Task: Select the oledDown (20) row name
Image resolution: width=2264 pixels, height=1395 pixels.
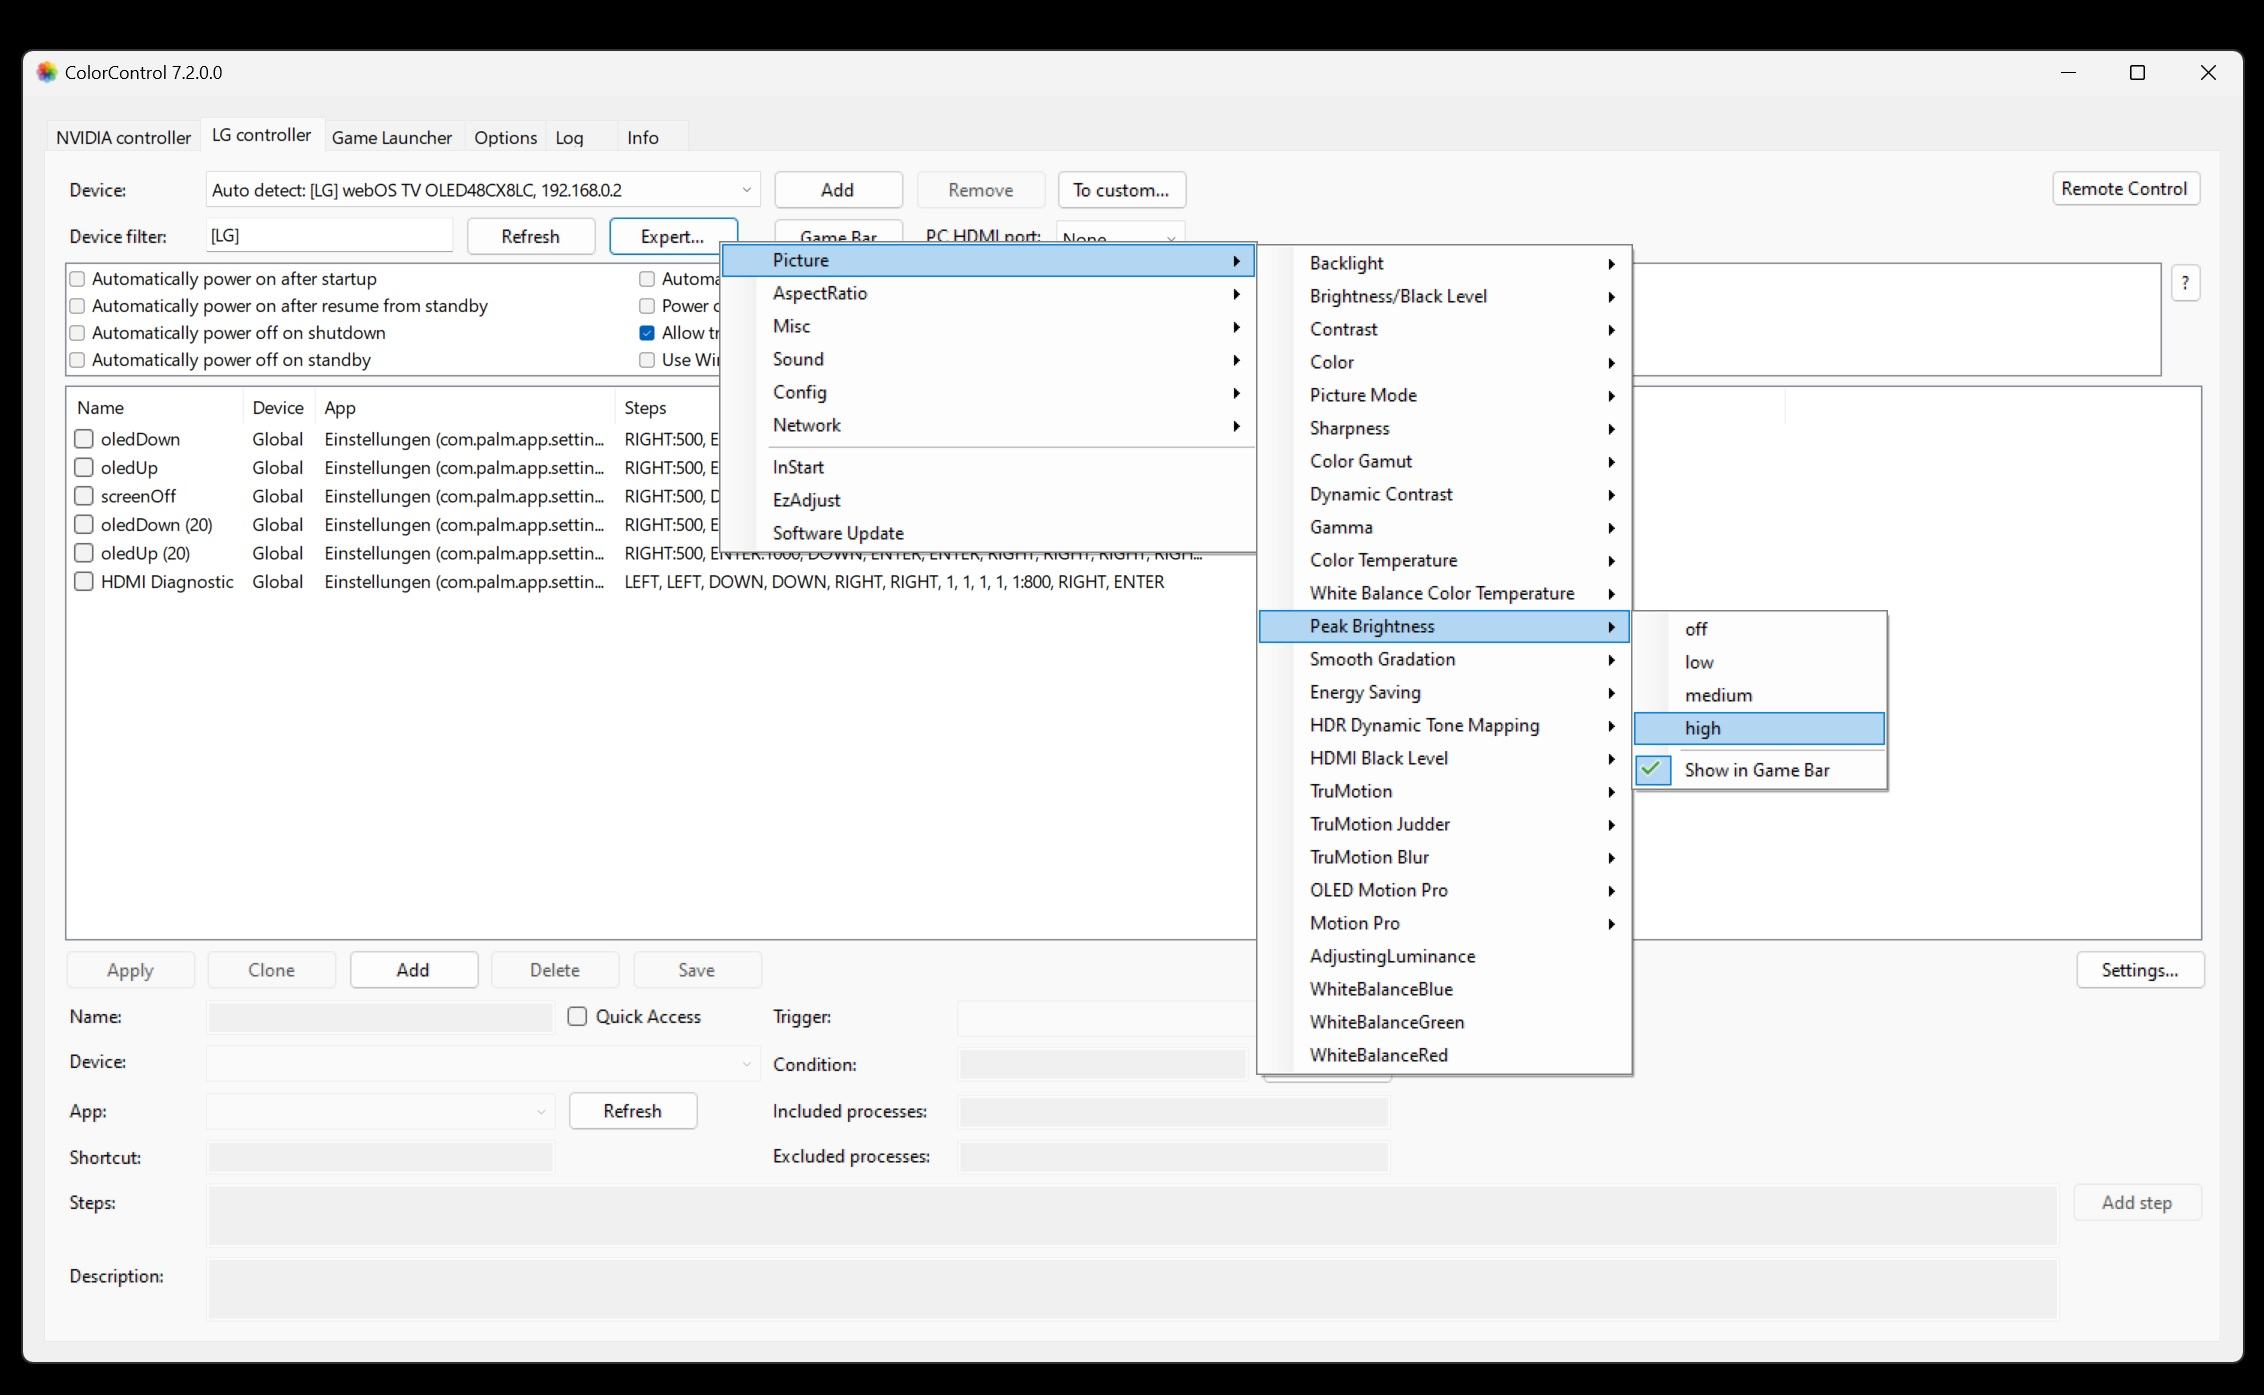Action: 156,524
